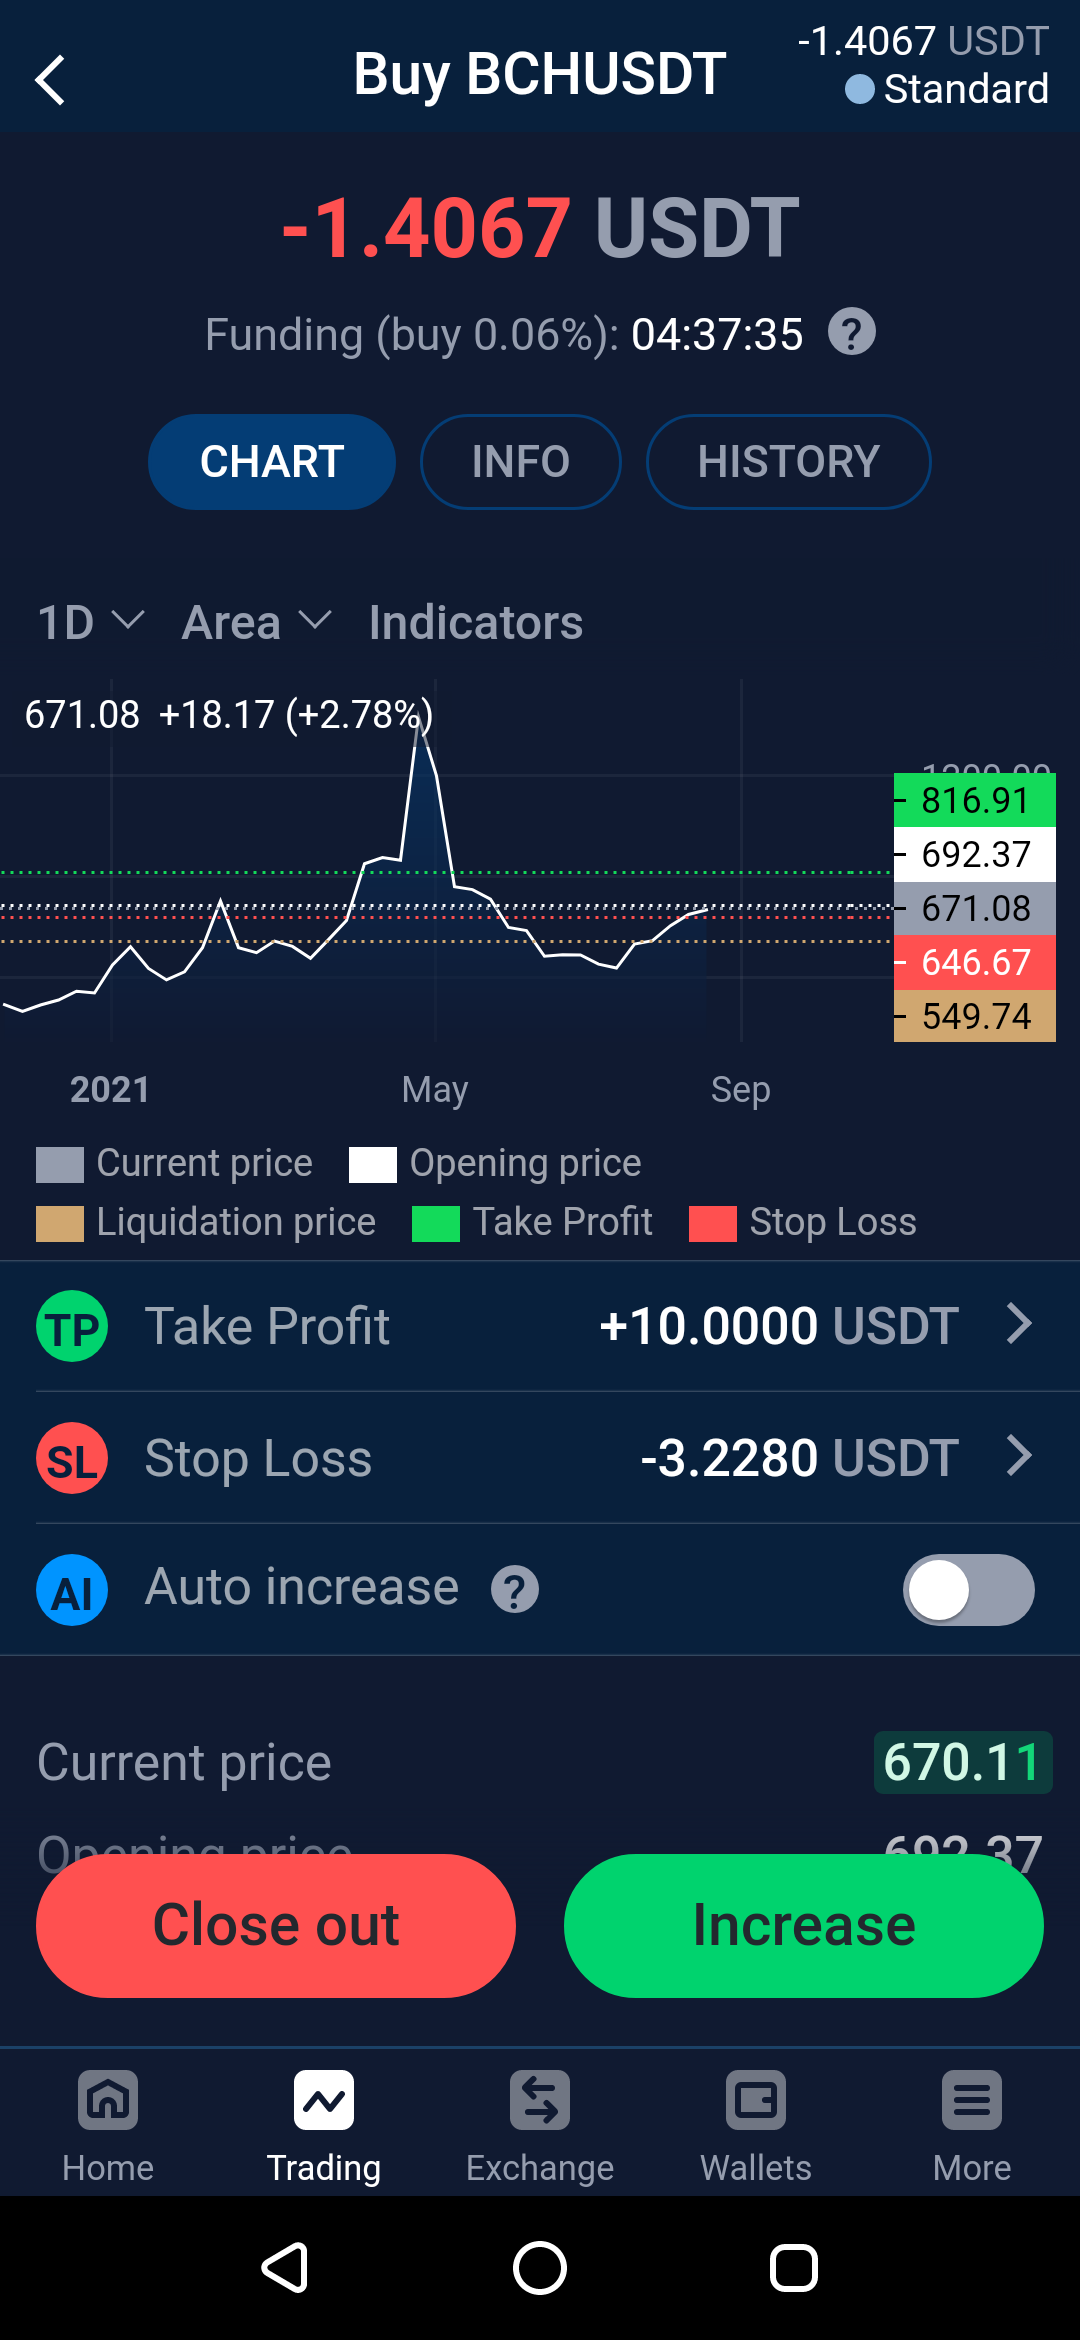Image resolution: width=1080 pixels, height=2340 pixels.
Task: Switch to the HISTORY tab
Action: pyautogui.click(x=789, y=462)
